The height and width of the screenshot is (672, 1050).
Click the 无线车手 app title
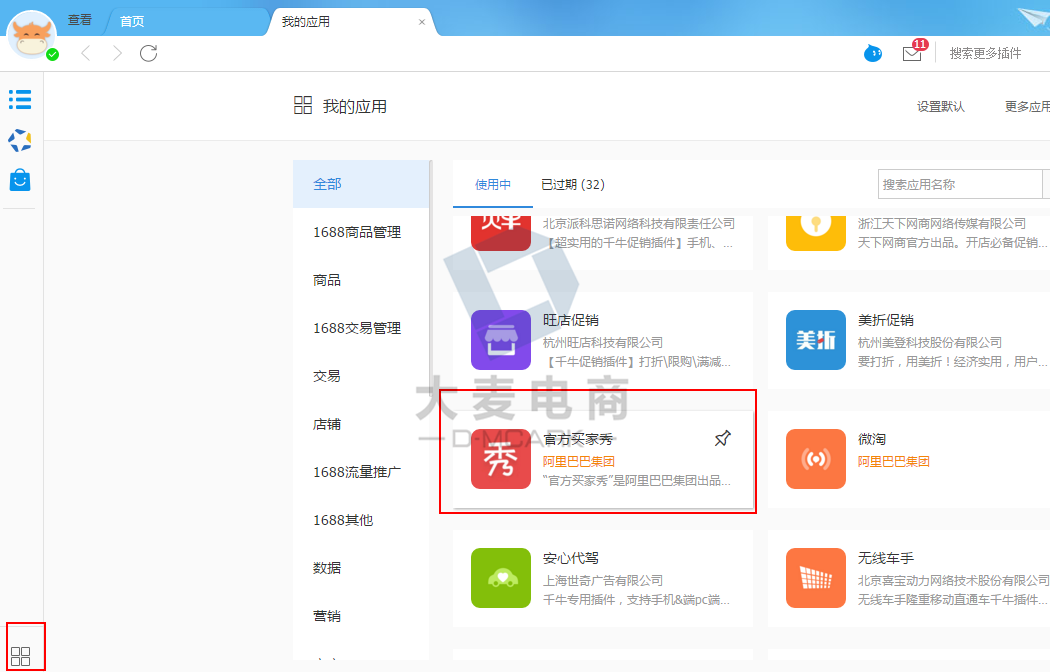coord(885,558)
